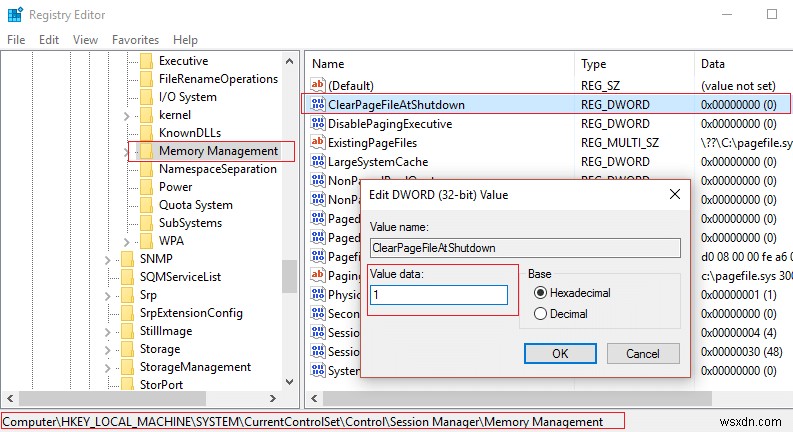Select the WPA folder icon
The height and width of the screenshot is (432, 793).
146,241
